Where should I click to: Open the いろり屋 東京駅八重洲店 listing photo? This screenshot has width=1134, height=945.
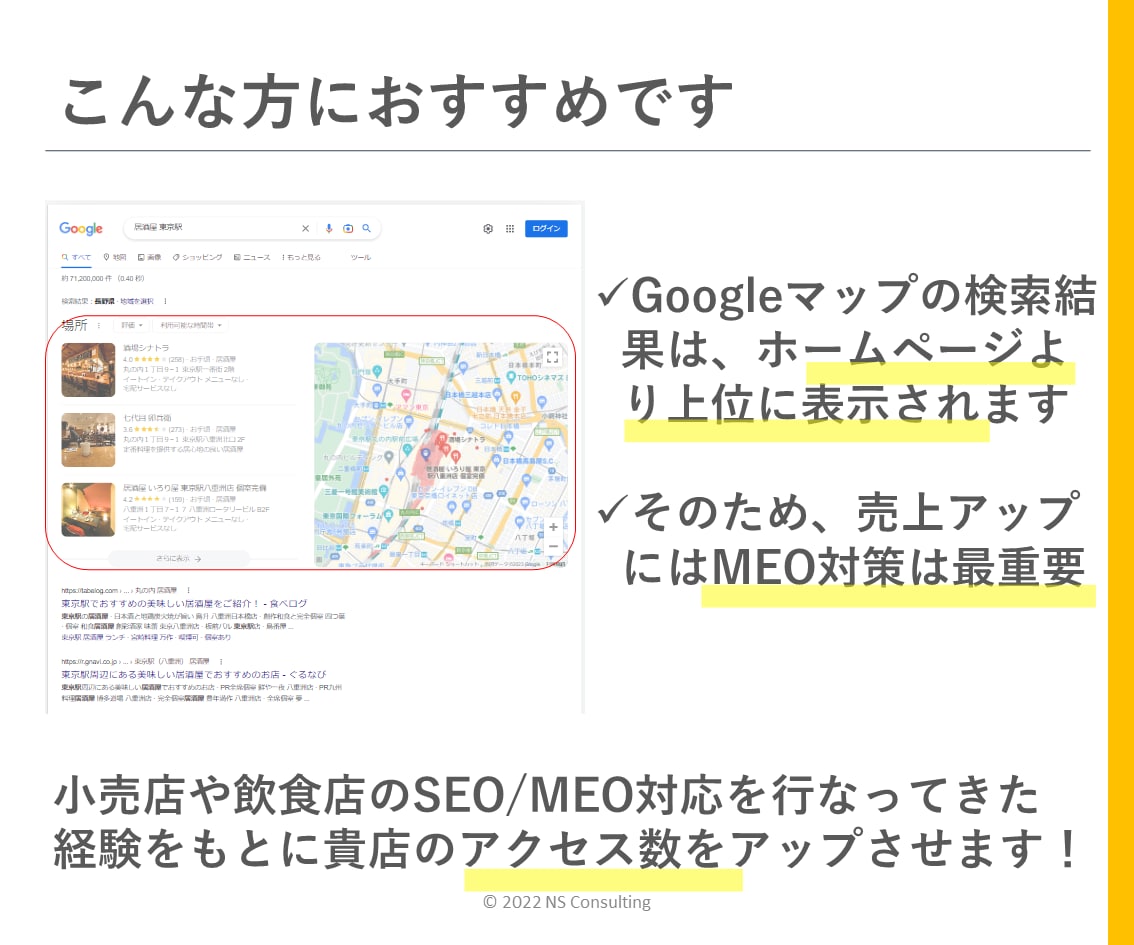tap(88, 510)
